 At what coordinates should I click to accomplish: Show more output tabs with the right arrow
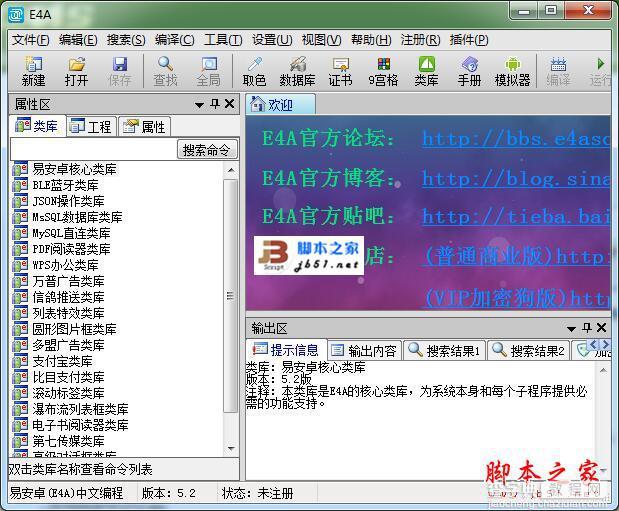[606, 345]
